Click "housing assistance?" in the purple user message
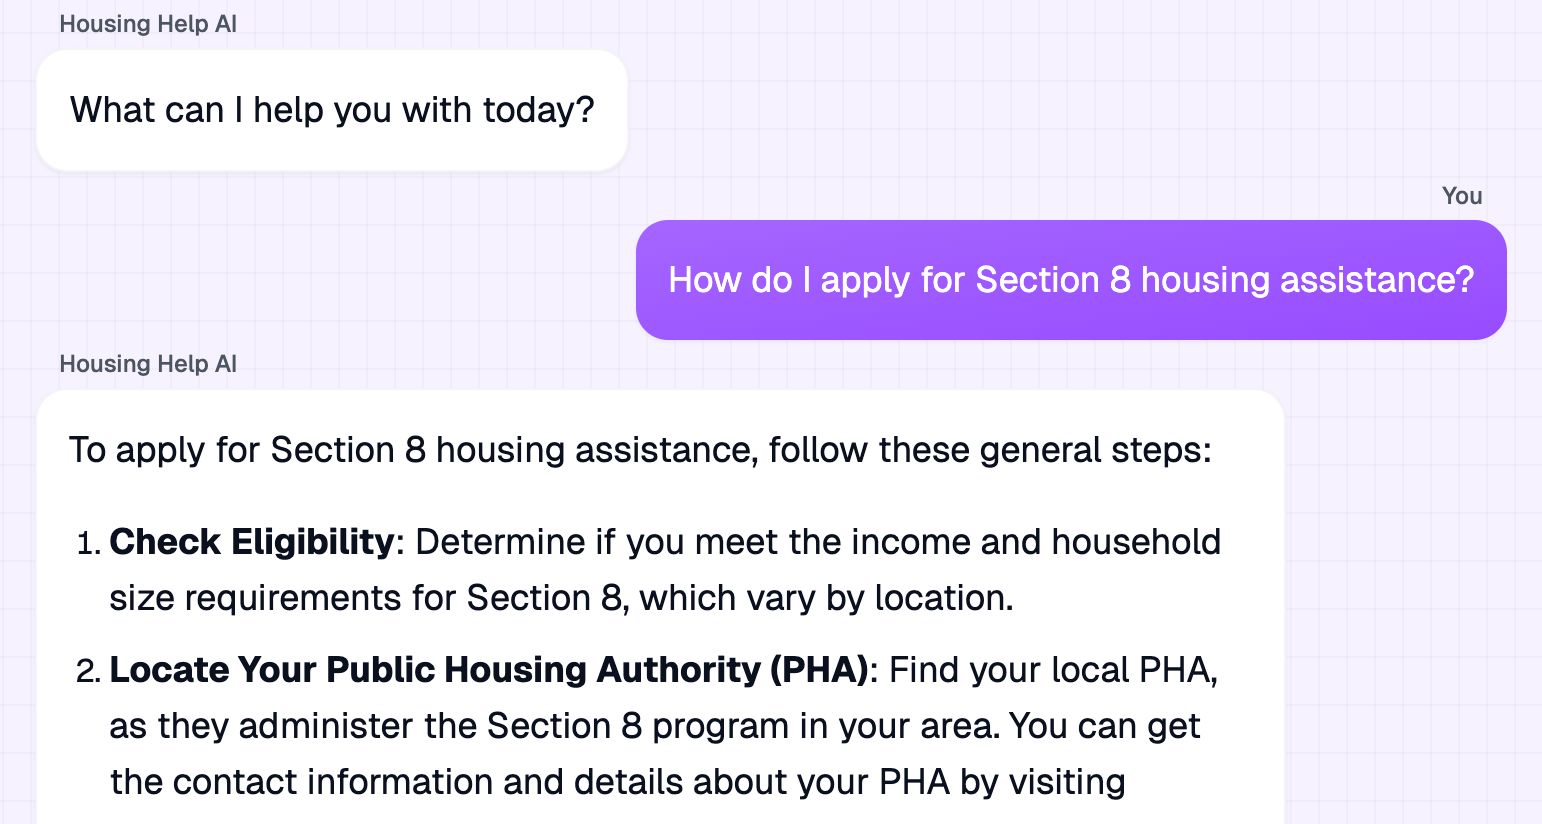Image resolution: width=1542 pixels, height=824 pixels. [x=1307, y=280]
